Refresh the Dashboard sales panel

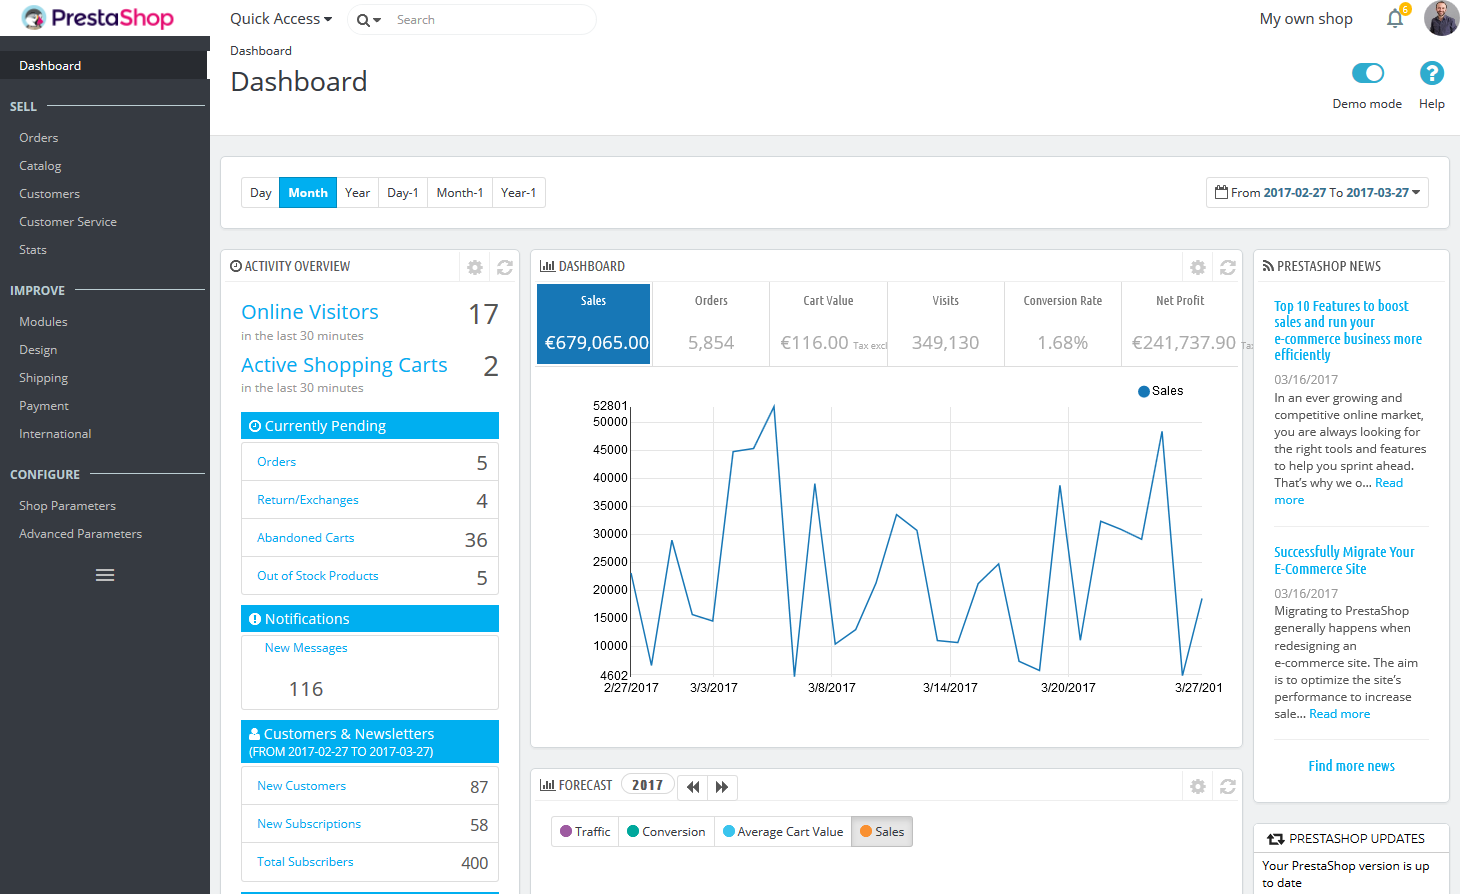(x=1228, y=267)
